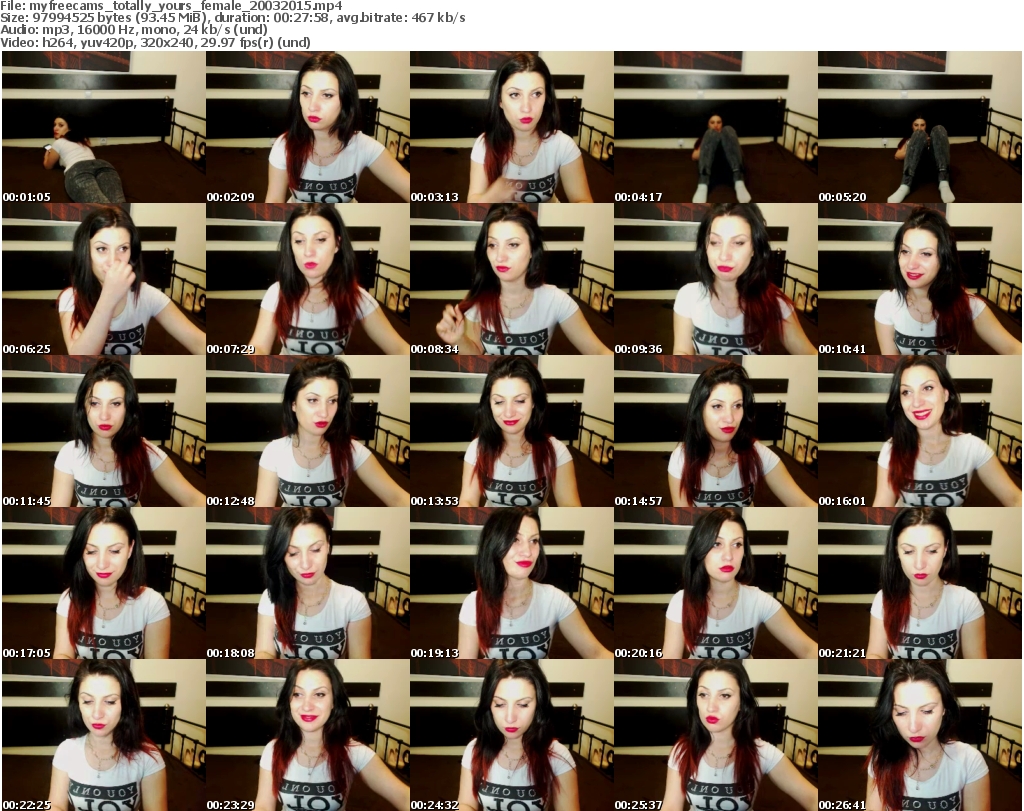
Task: Select the thumbnail frame at 00:22:25
Action: (x=103, y=735)
